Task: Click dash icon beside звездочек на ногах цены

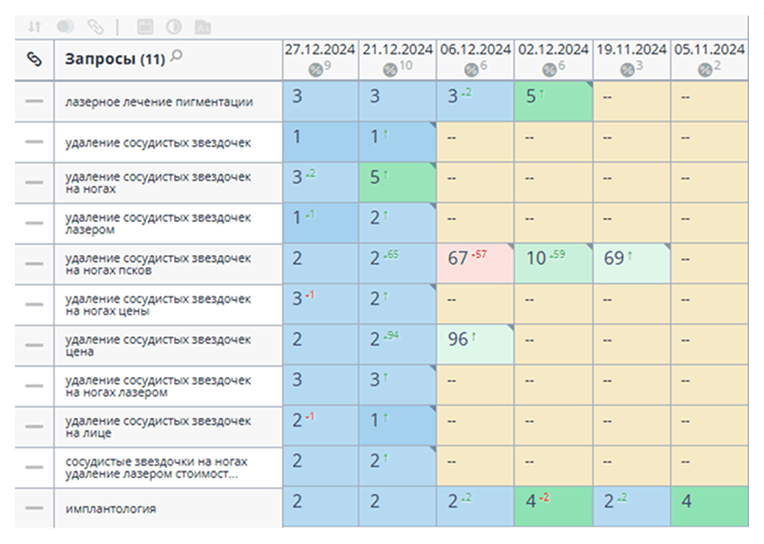Action: (x=34, y=304)
